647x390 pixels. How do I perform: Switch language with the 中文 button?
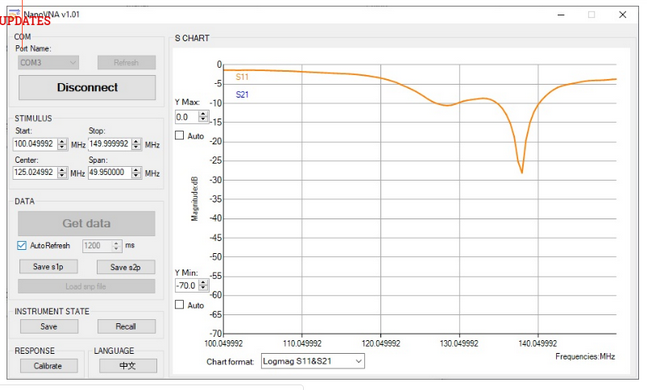[x=128, y=366]
